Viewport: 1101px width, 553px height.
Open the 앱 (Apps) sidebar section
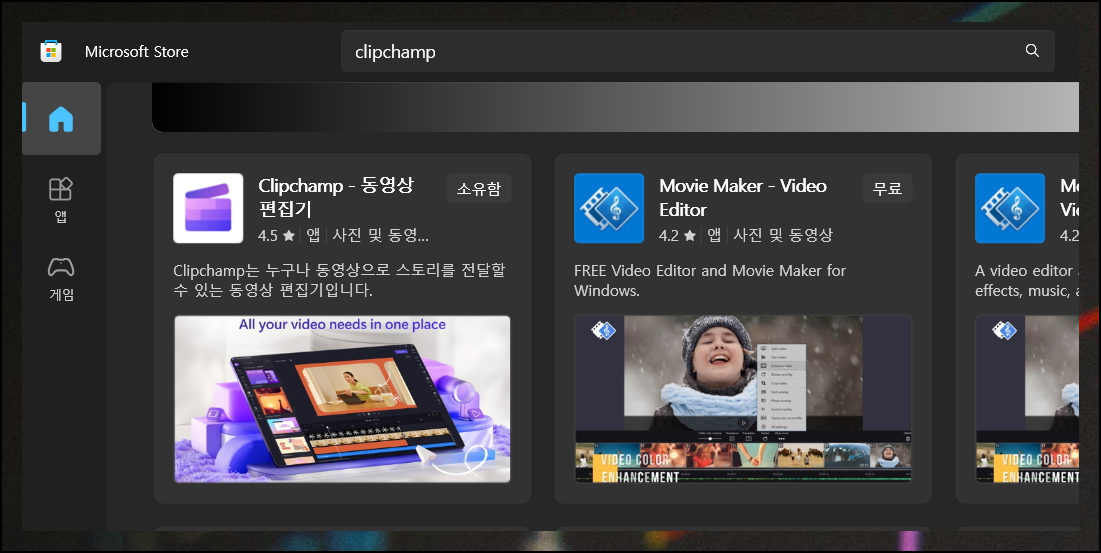pos(61,200)
